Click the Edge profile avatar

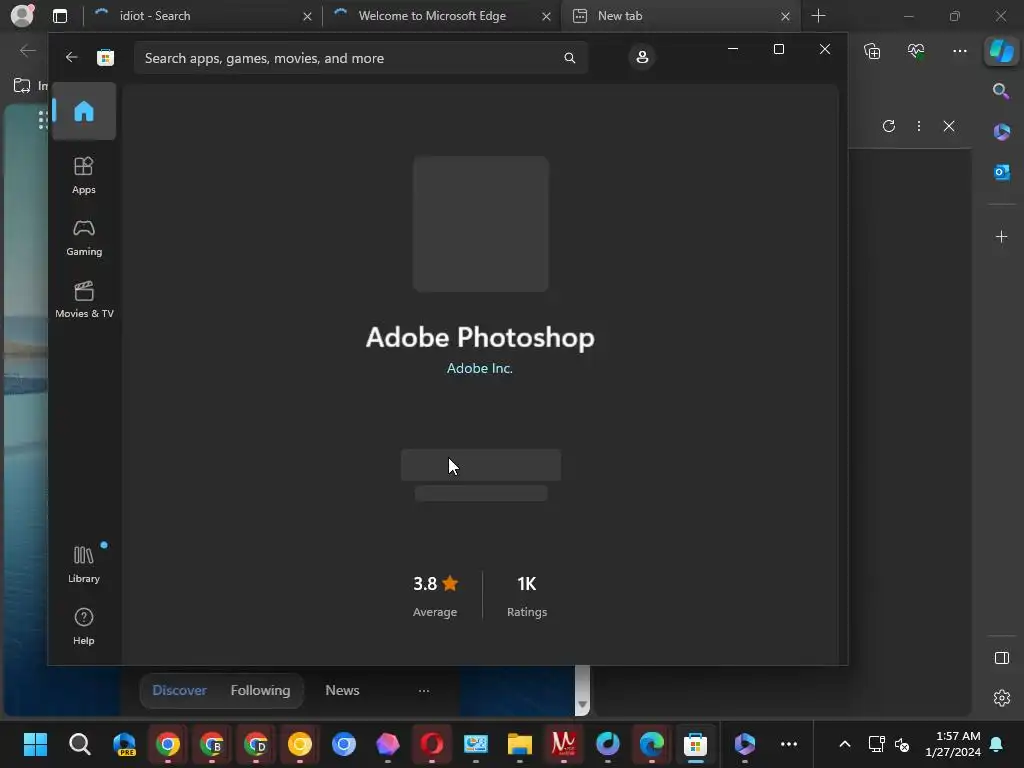click(22, 15)
